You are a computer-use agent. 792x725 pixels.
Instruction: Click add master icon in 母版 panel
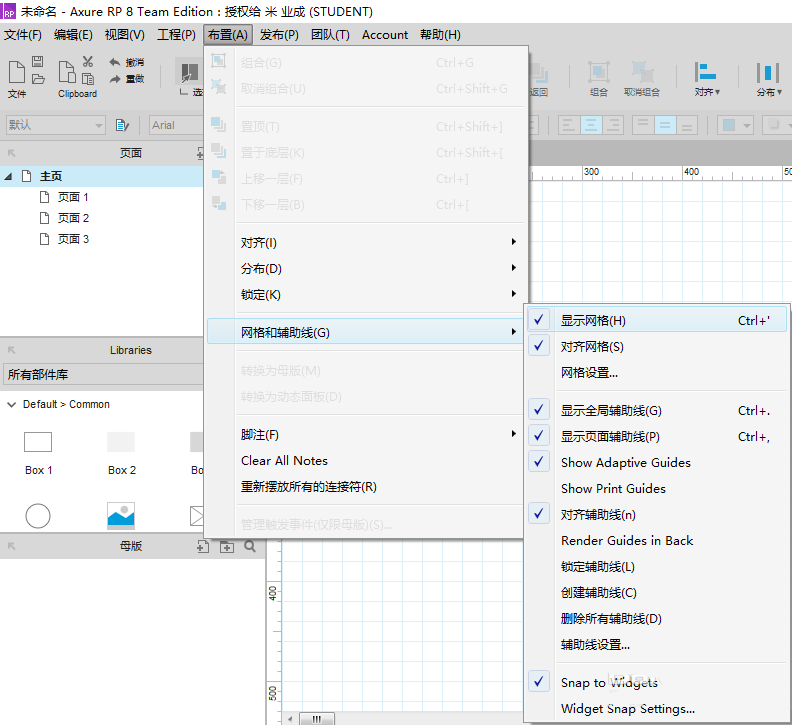(x=202, y=547)
